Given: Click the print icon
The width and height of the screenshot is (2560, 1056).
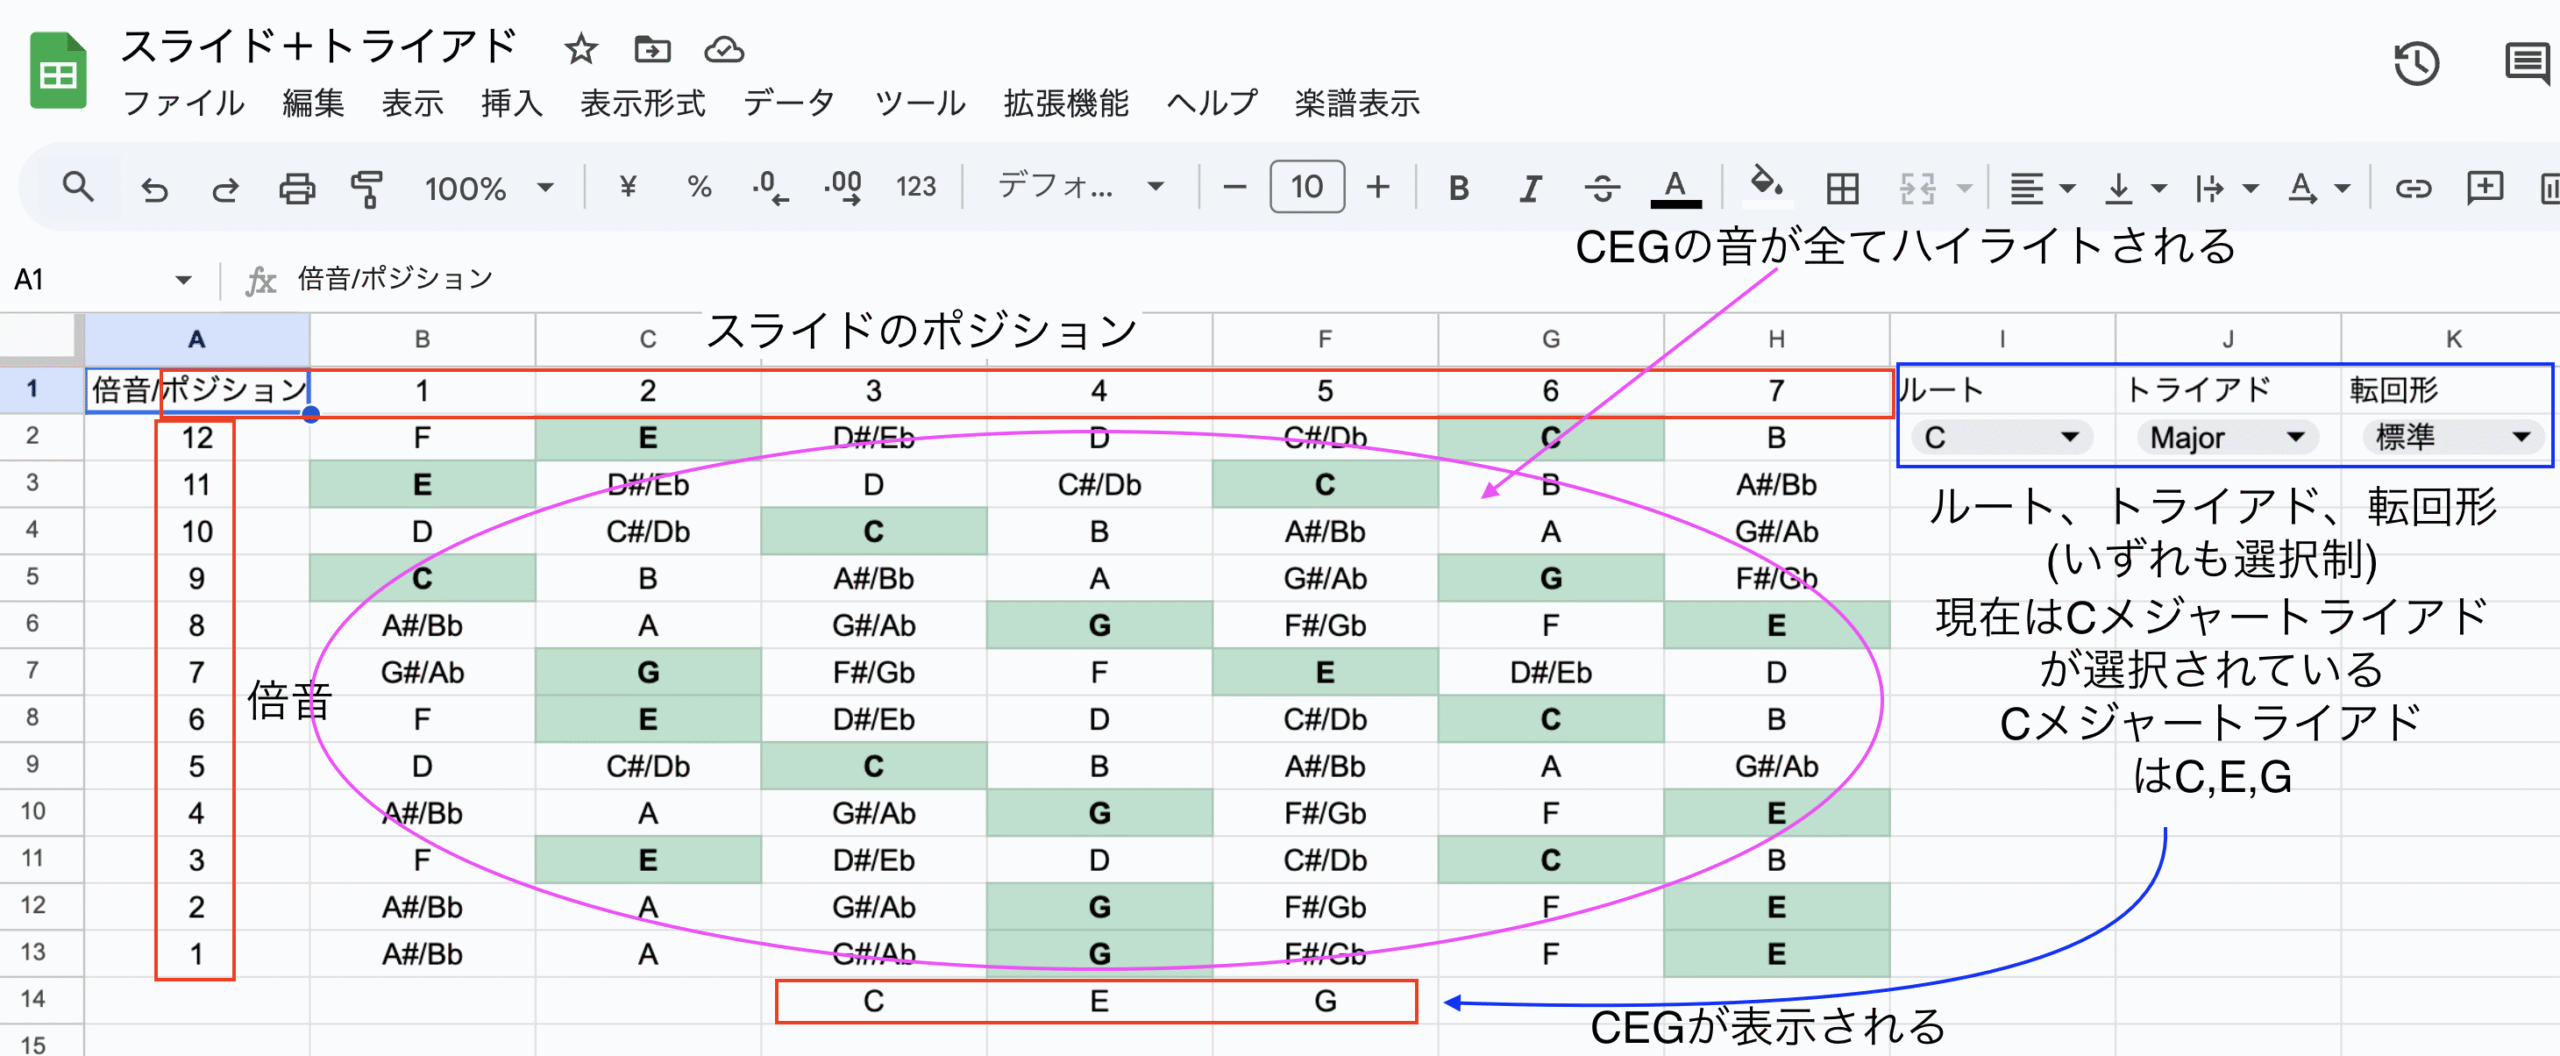Looking at the screenshot, I should point(296,188).
